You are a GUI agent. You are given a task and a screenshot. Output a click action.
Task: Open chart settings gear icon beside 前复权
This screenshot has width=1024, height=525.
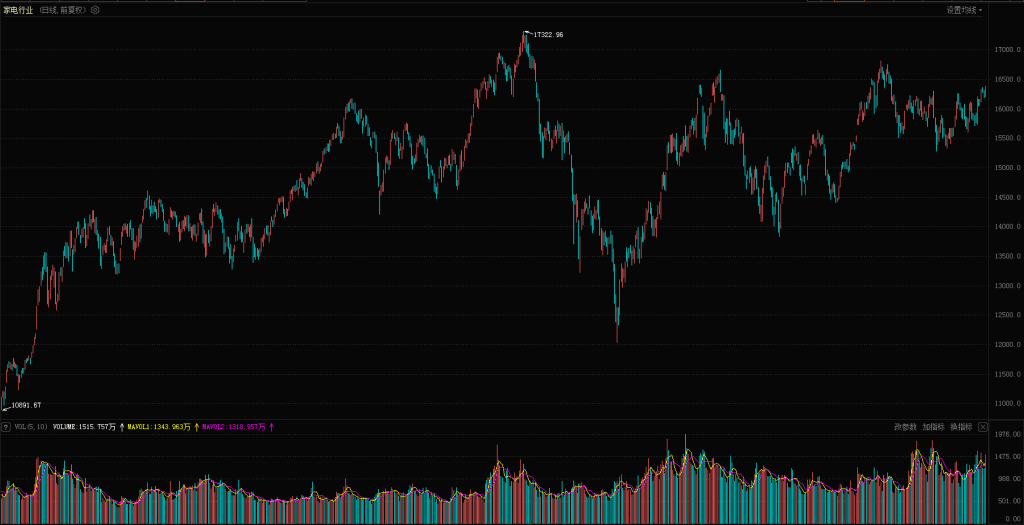[95, 10]
